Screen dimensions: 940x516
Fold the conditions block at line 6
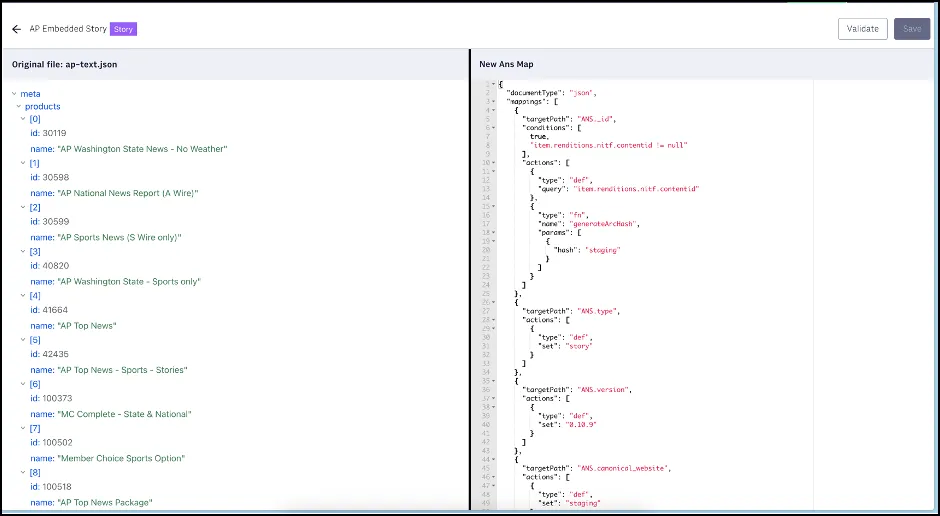click(x=494, y=128)
